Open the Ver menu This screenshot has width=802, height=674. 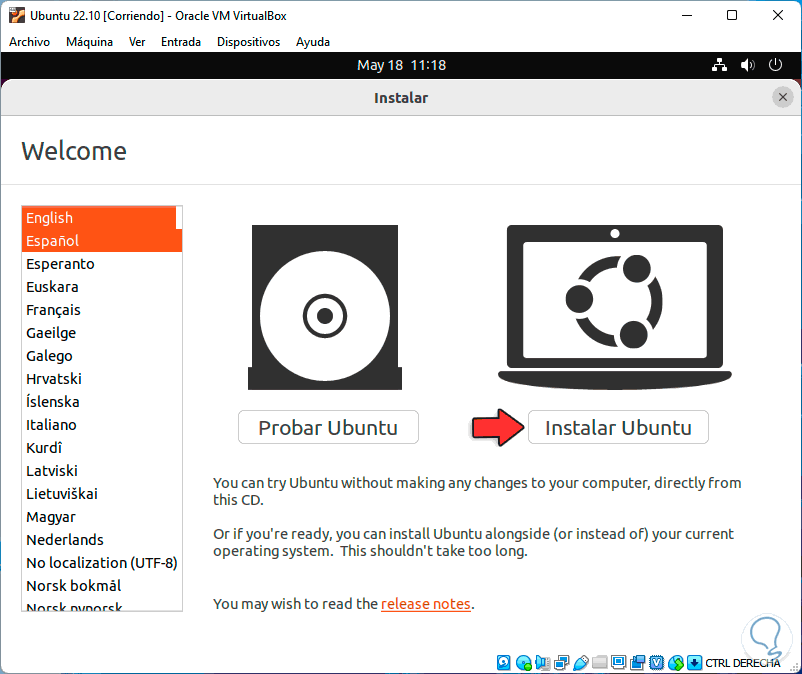coord(137,42)
